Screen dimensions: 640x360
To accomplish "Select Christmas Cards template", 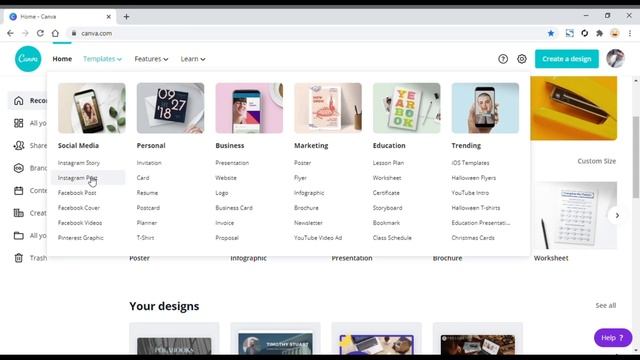I will 473,238.
